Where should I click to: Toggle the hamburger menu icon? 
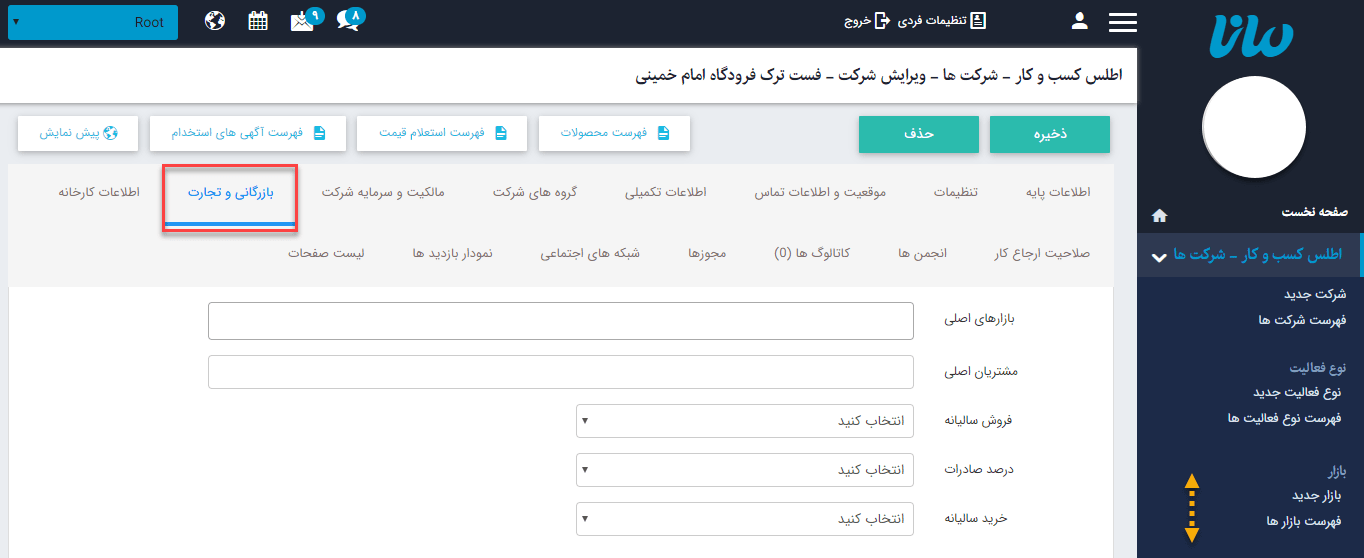click(1123, 22)
